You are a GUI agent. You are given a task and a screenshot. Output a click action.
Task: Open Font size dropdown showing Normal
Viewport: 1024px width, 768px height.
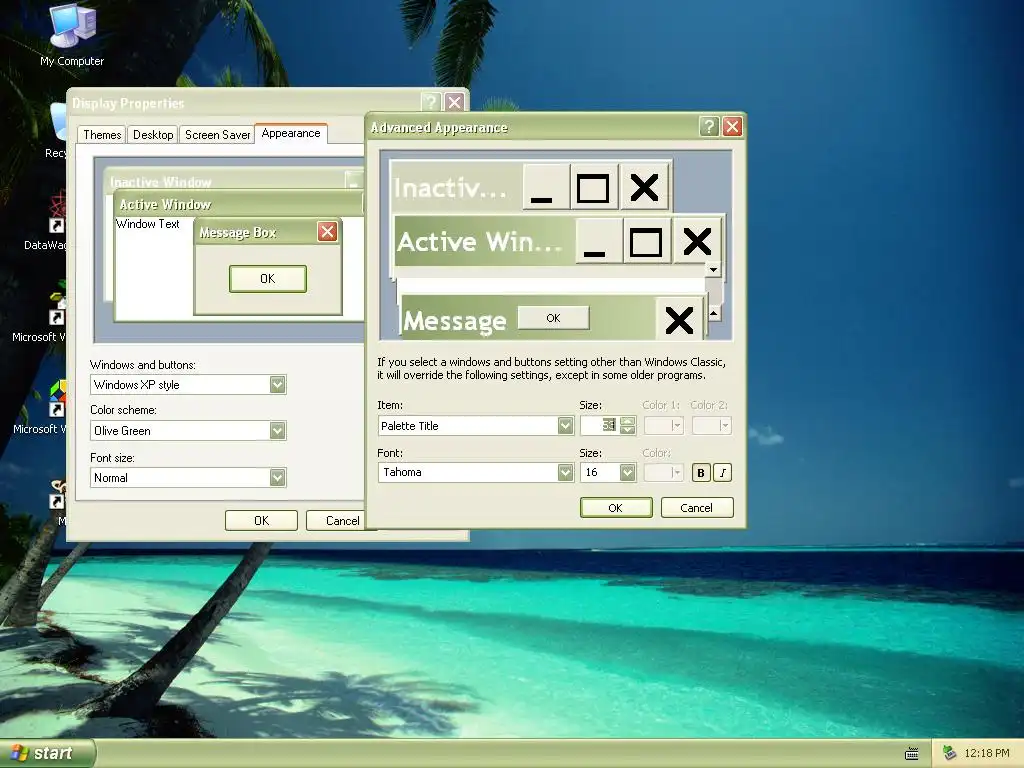click(x=278, y=477)
